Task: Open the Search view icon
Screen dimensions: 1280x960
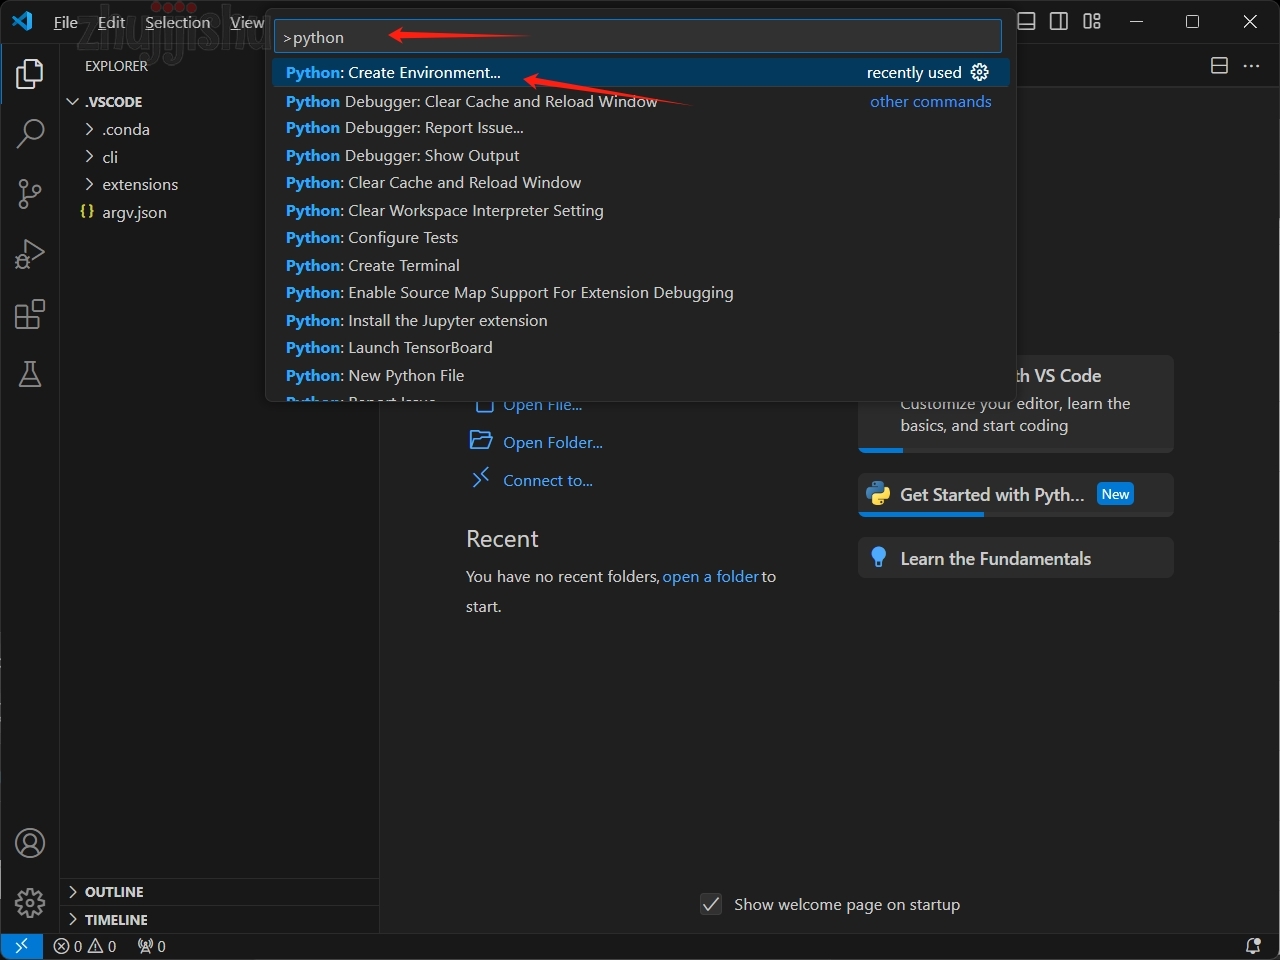Action: [30, 133]
